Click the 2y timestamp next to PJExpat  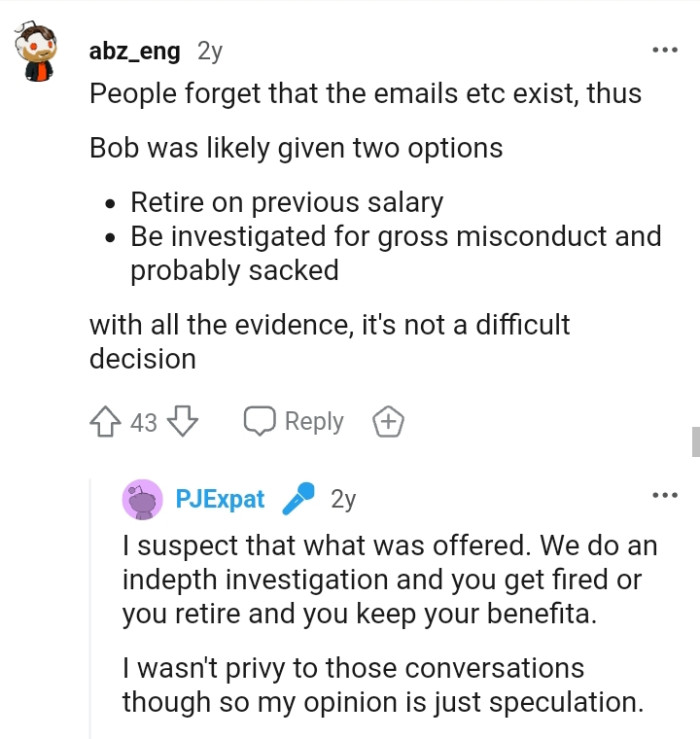point(343,498)
